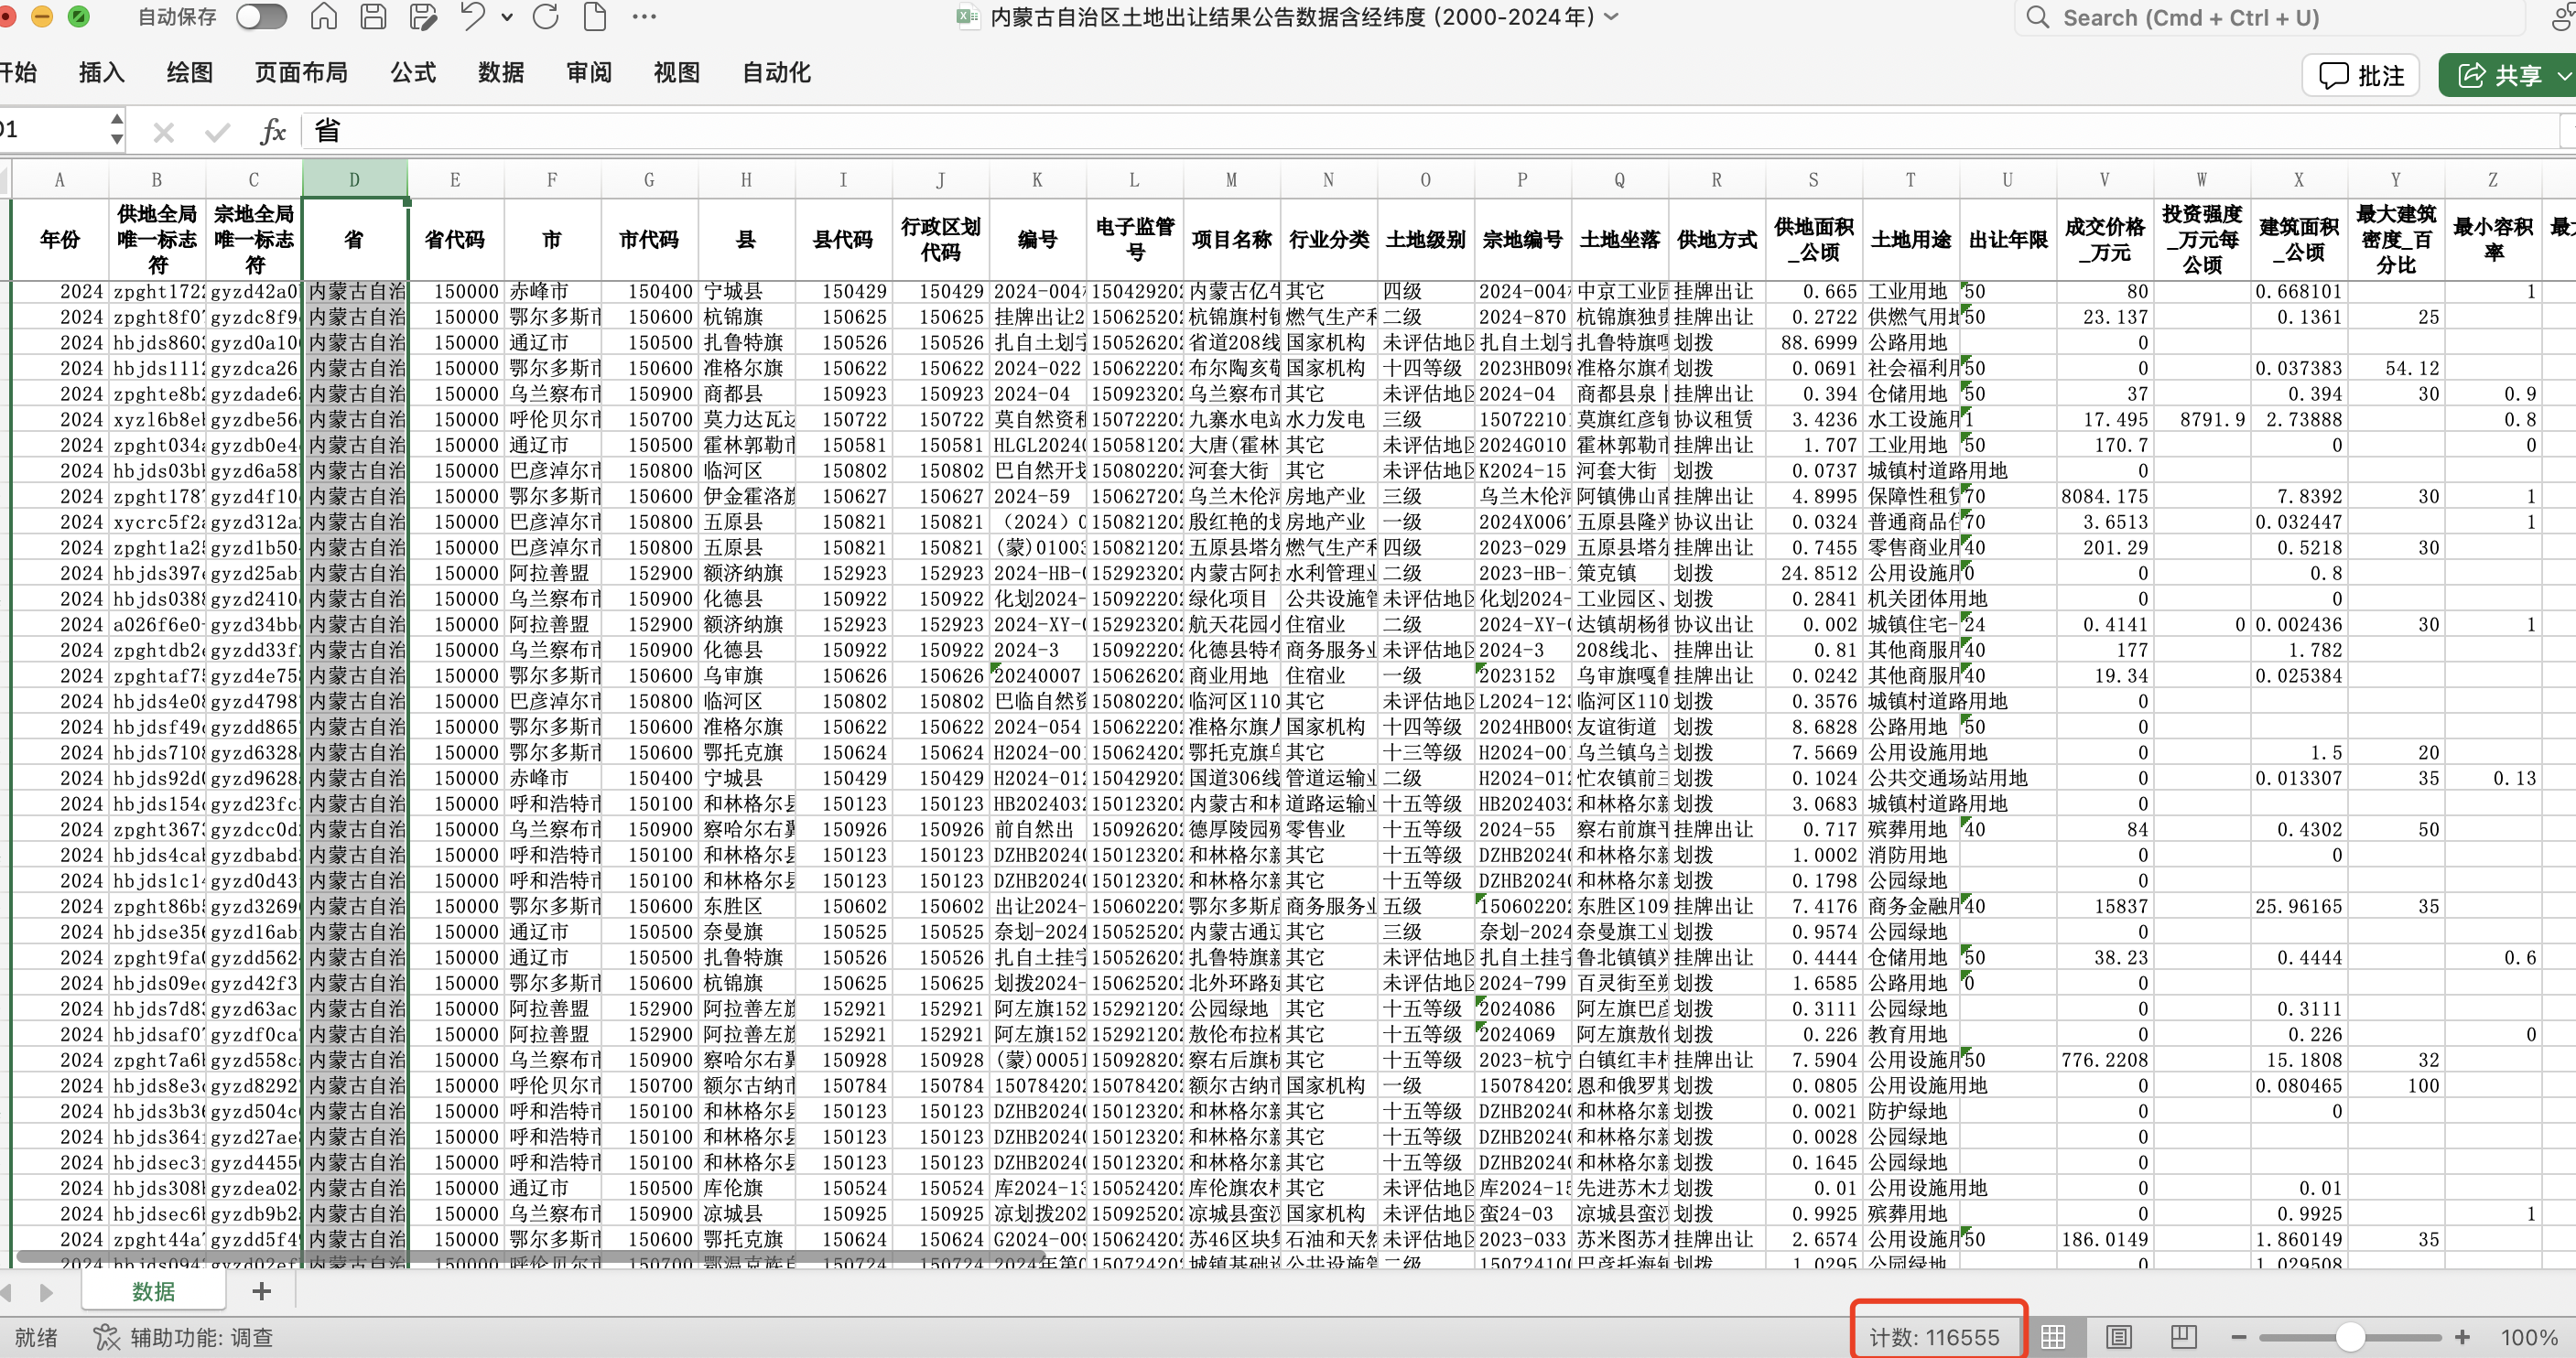Switch to Normal grid view in status bar
This screenshot has height=1358, width=2576.
click(x=2053, y=1337)
